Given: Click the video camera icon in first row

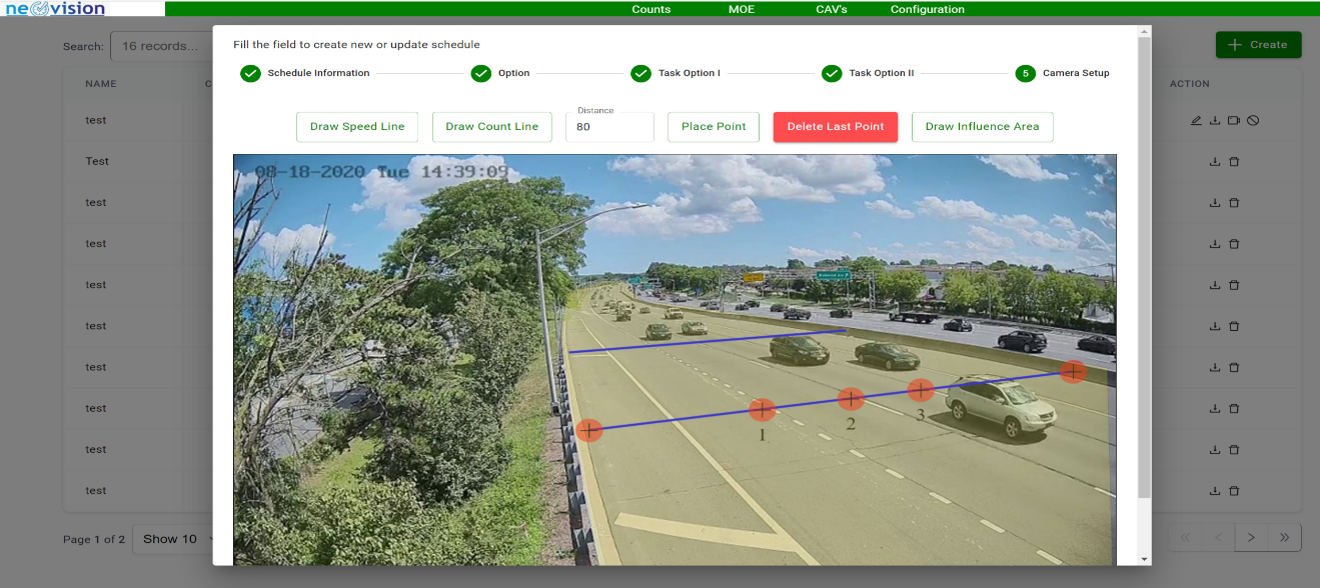Looking at the screenshot, I should pos(1234,121).
